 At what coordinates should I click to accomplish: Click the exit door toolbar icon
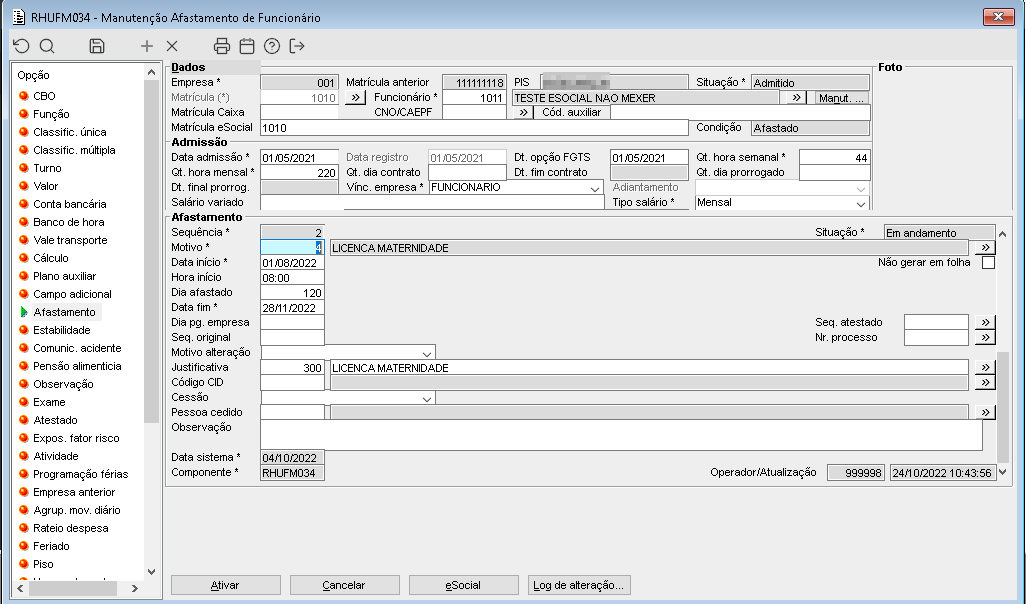coord(297,46)
